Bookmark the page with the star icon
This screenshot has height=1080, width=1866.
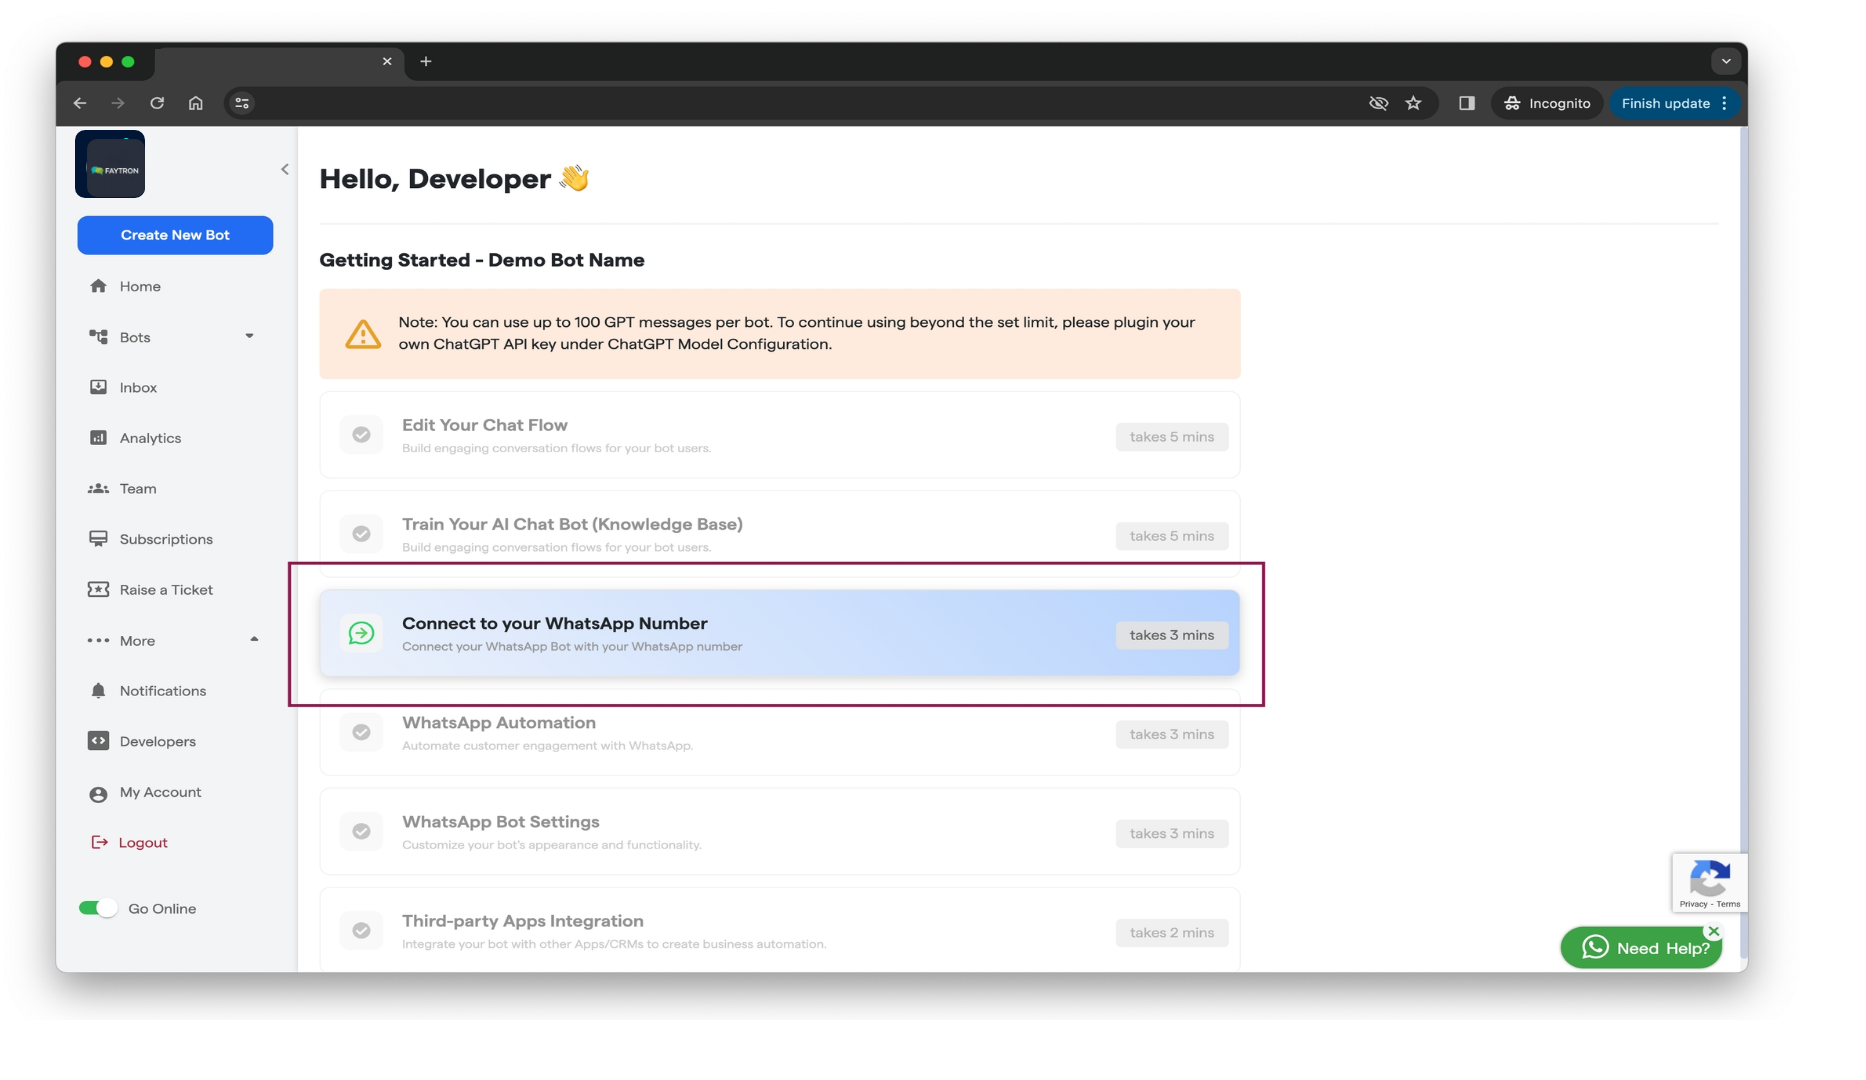(1413, 103)
